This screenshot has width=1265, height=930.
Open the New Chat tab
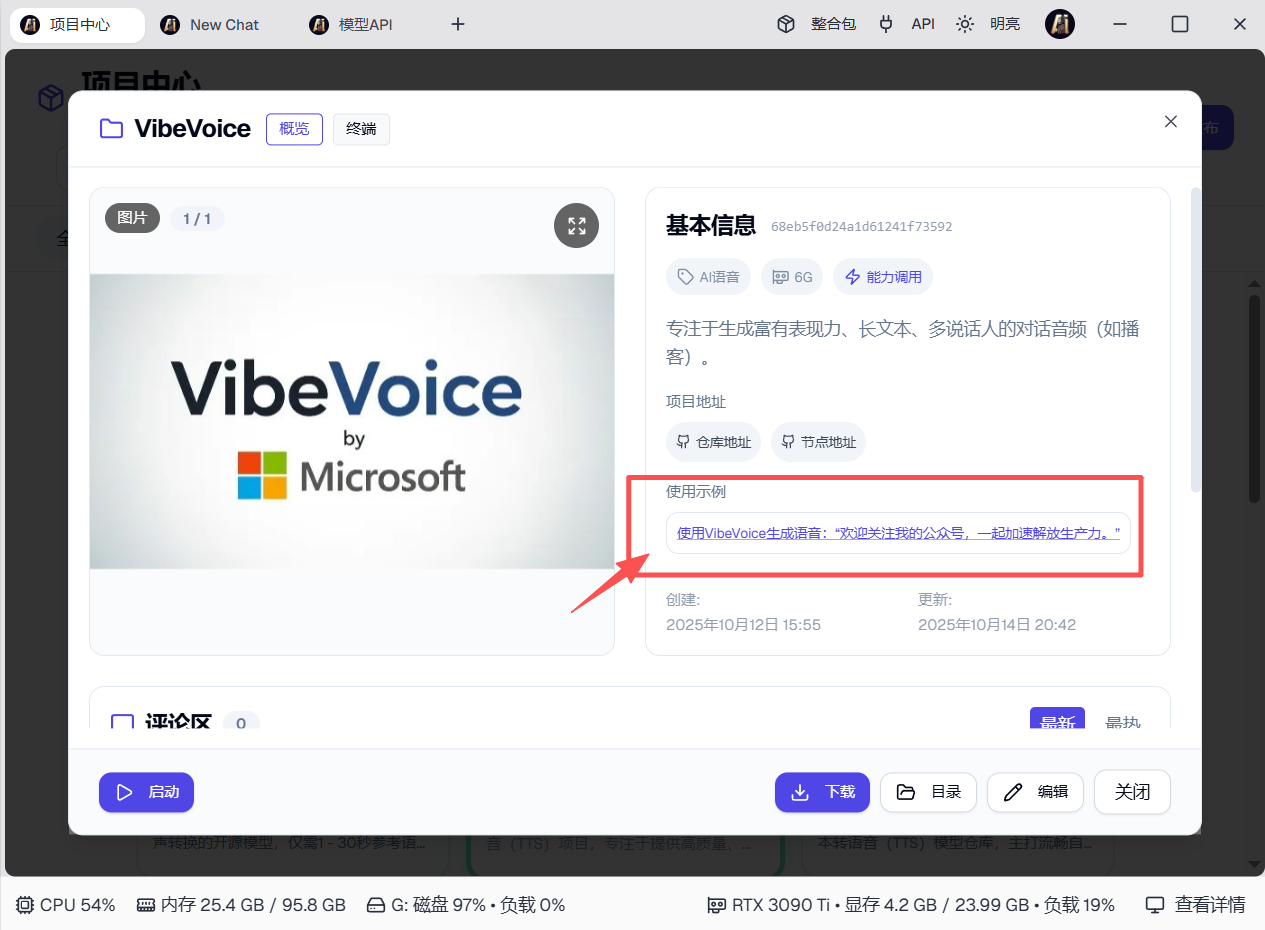click(x=224, y=25)
